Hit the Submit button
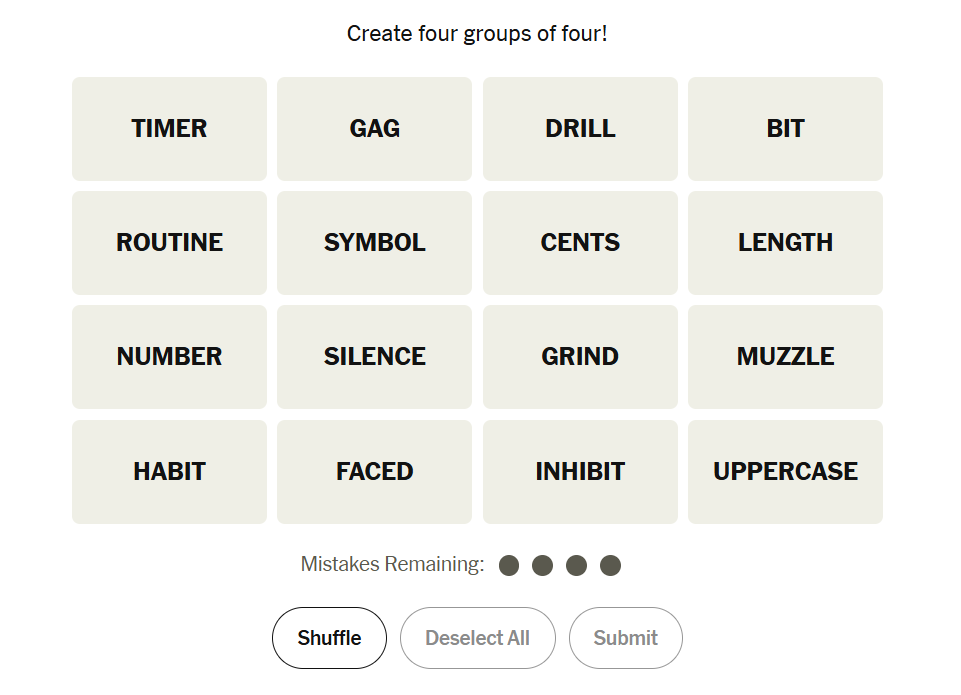 coord(625,638)
